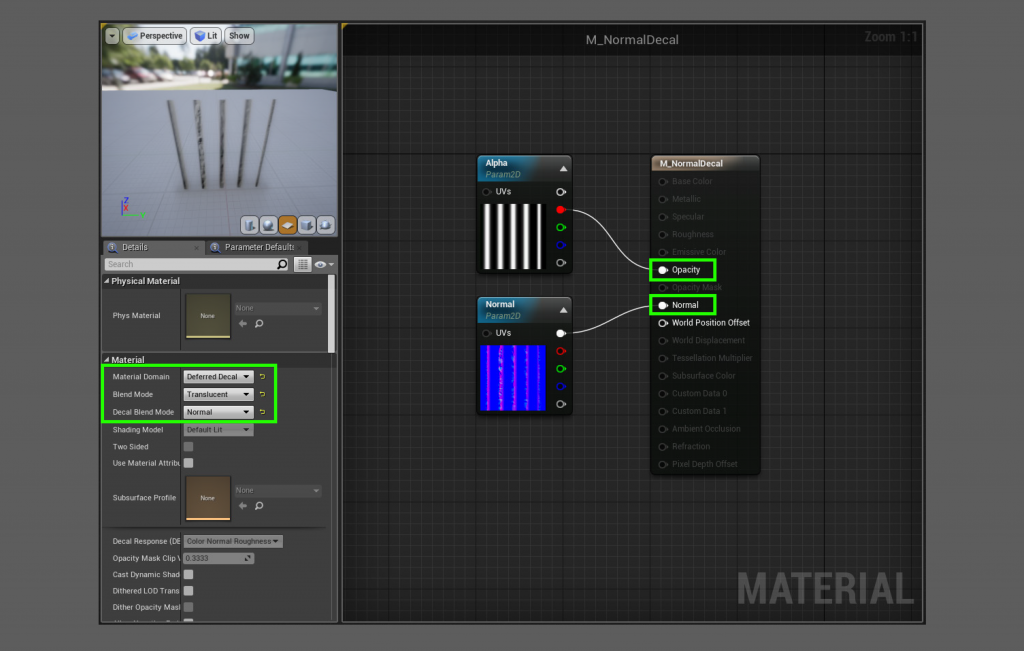Click the Normal node red channel output pin
Screen dimensions: 1024x651
[x=560, y=351]
